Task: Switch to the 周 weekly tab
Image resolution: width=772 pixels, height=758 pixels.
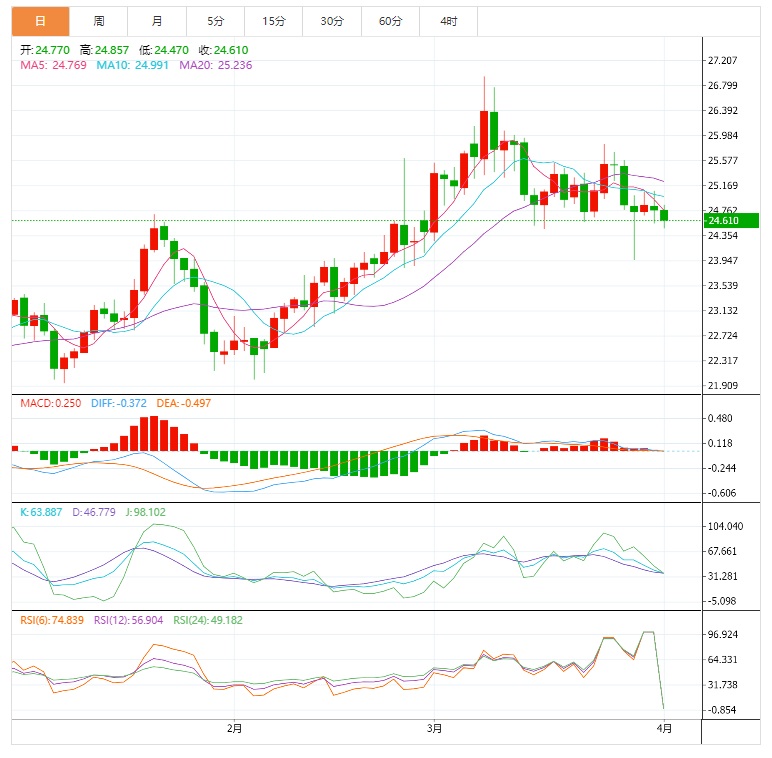Action: pyautogui.click(x=99, y=21)
